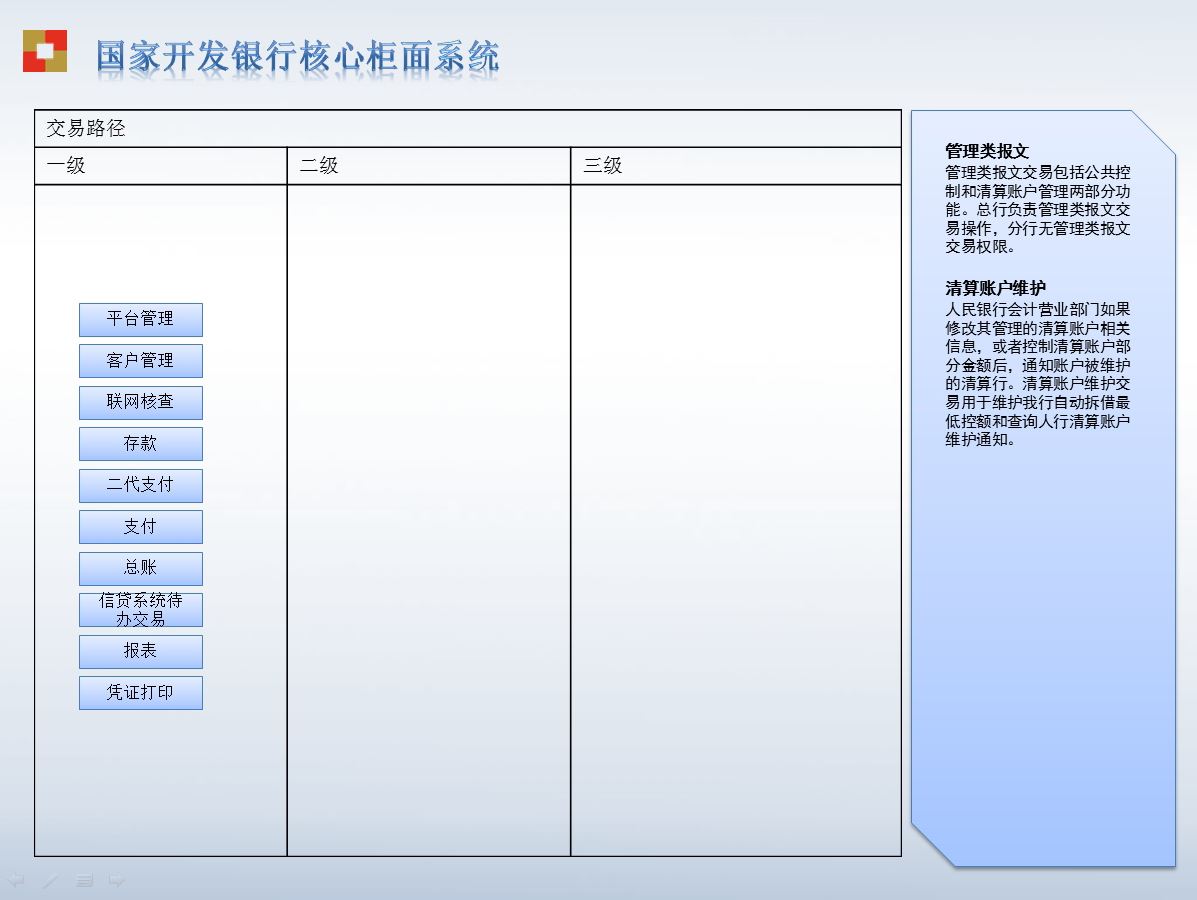Click the 清算账户维护 heading
The image size is (1197, 900).
(995, 288)
